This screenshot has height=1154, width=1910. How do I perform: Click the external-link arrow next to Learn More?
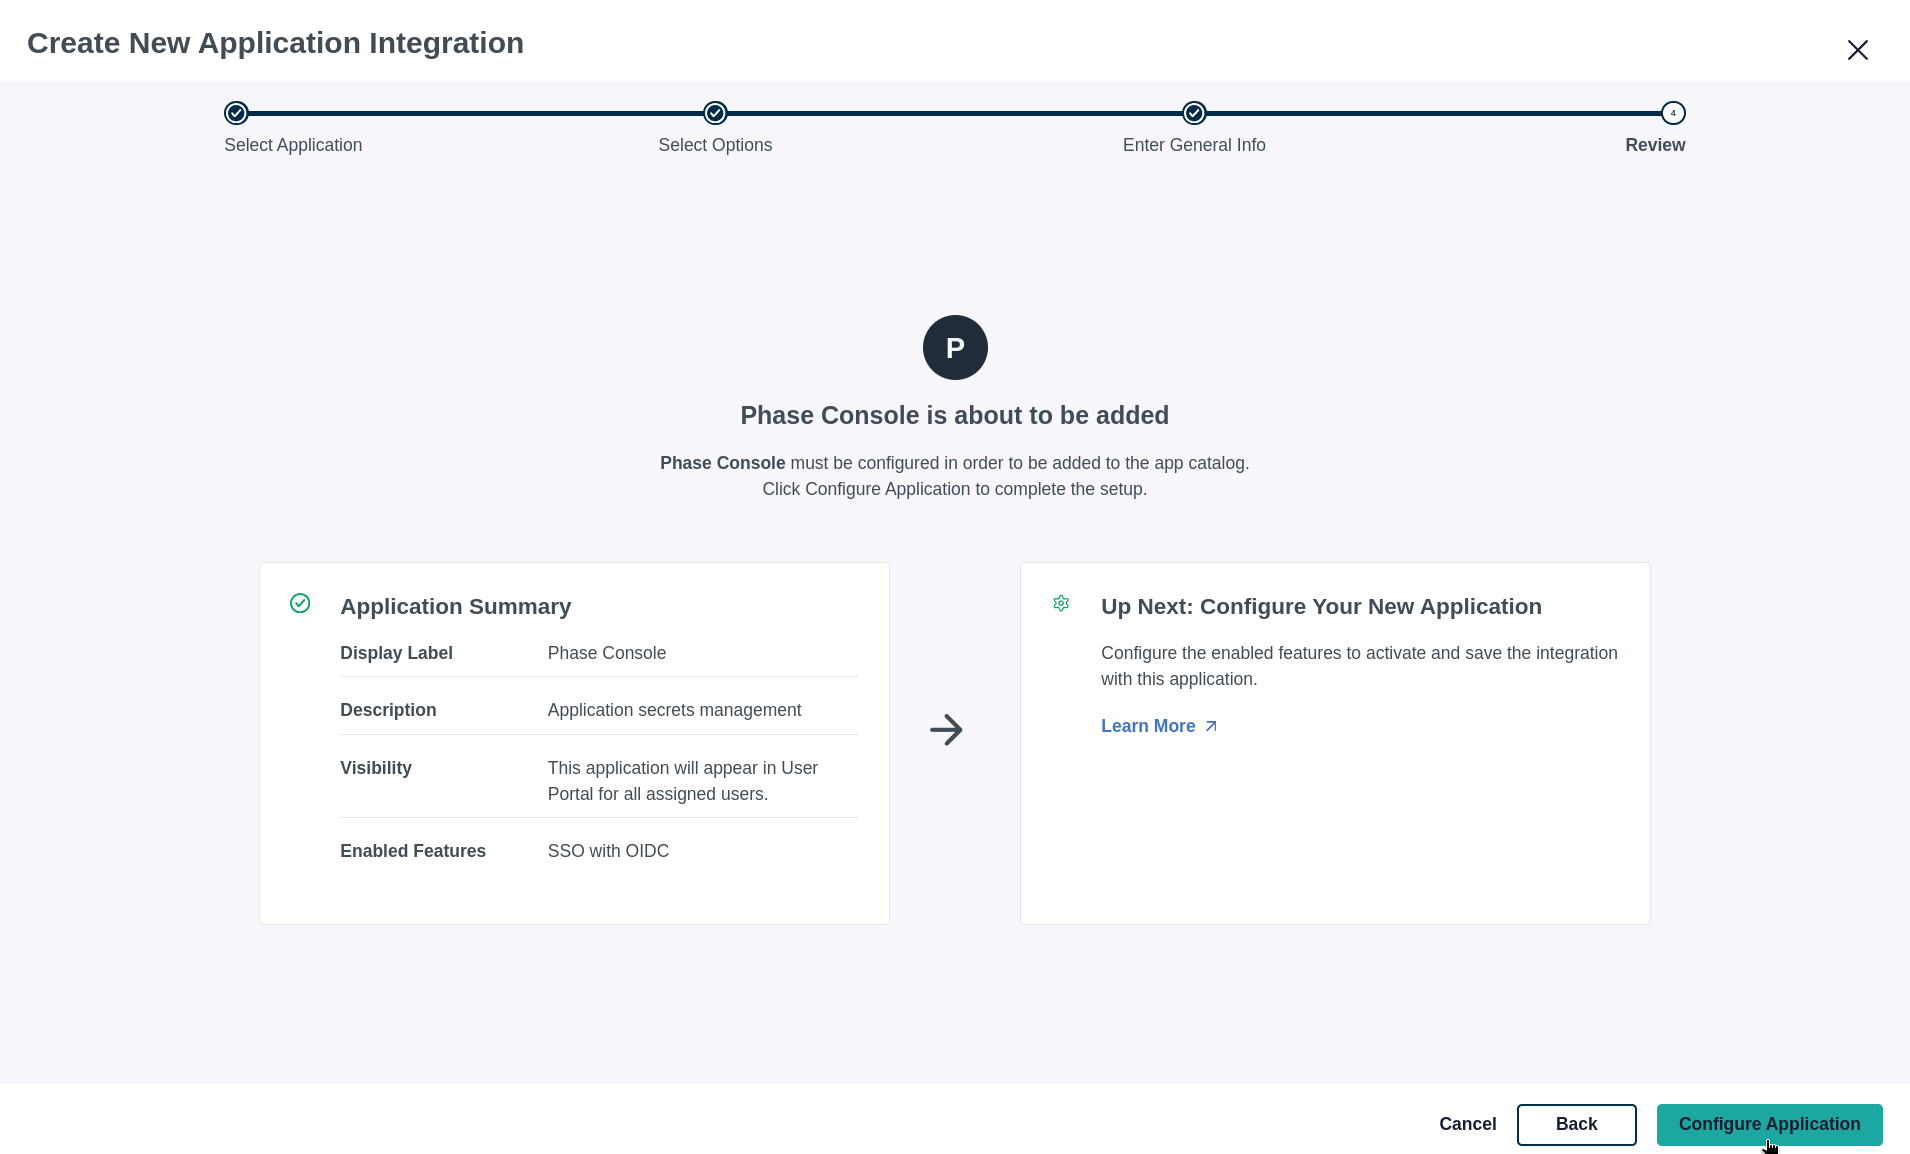click(x=1209, y=725)
